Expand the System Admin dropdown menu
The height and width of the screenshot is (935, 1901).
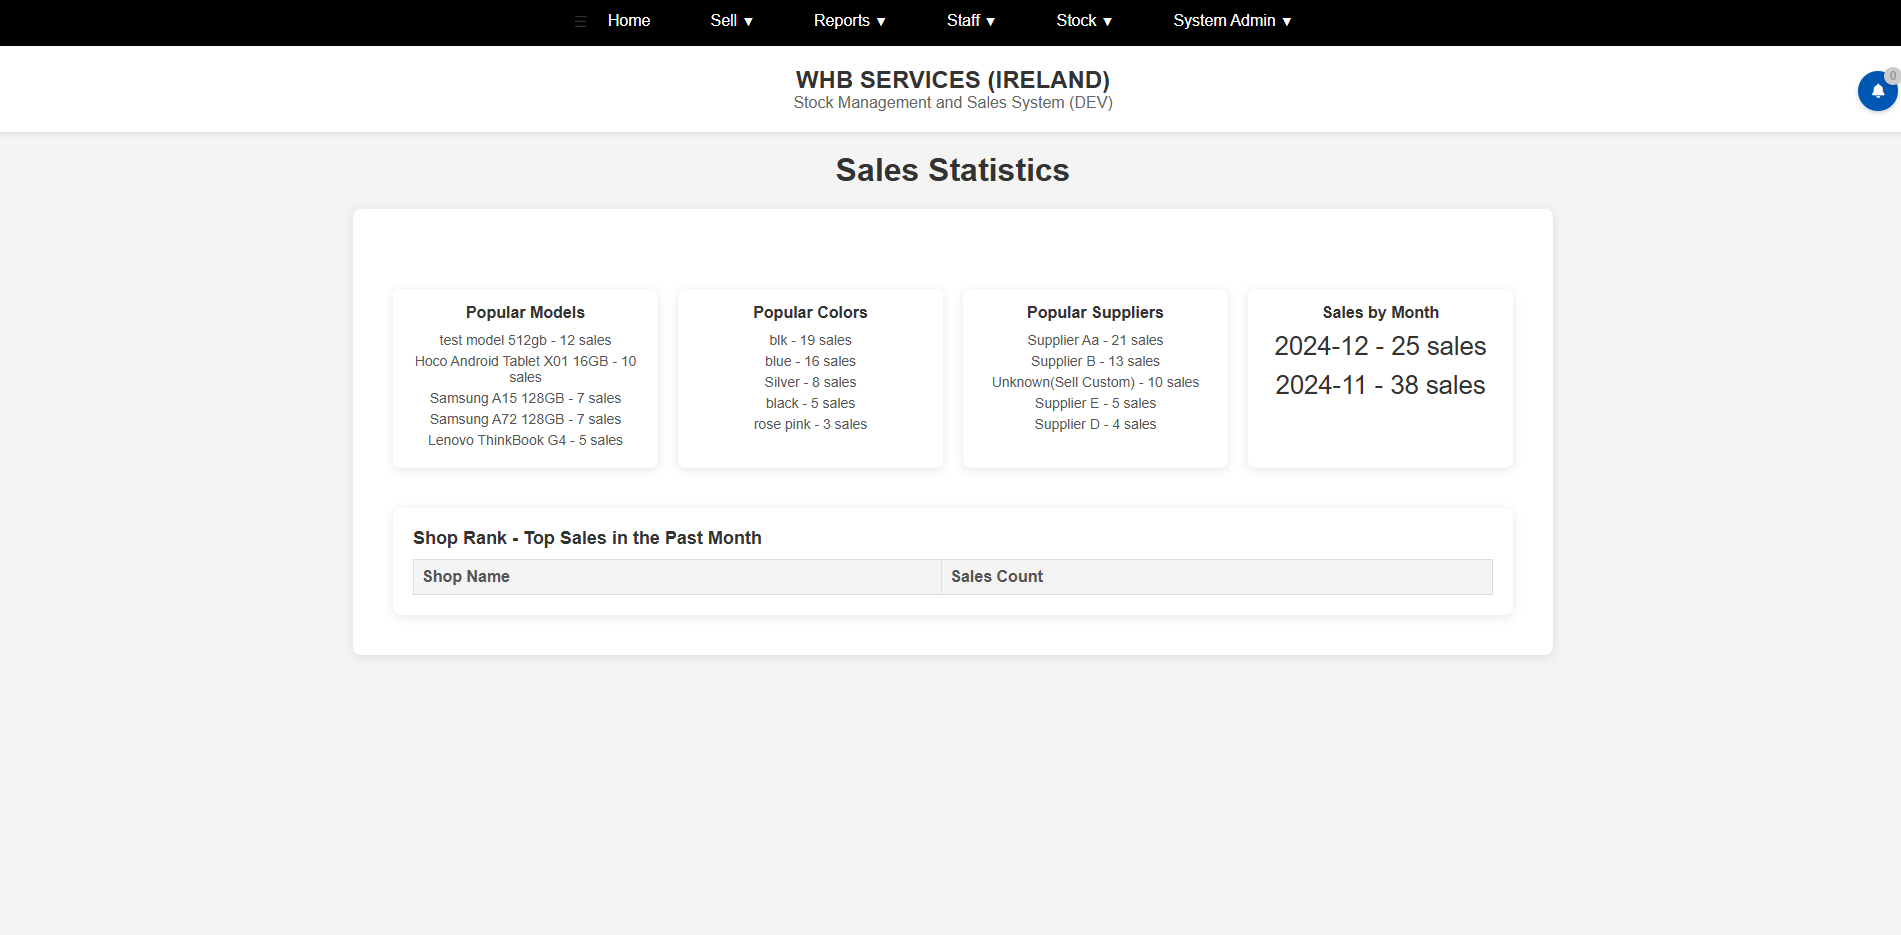click(x=1232, y=21)
